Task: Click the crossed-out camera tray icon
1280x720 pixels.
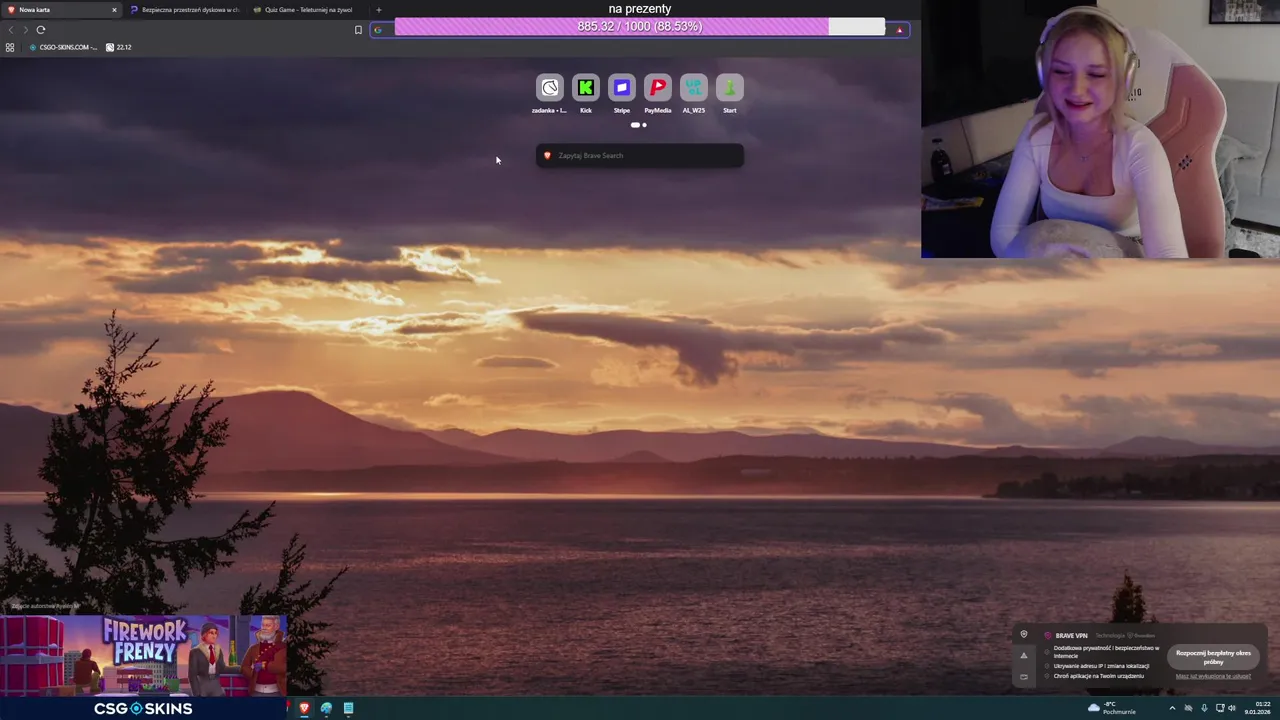Action: click(1188, 708)
